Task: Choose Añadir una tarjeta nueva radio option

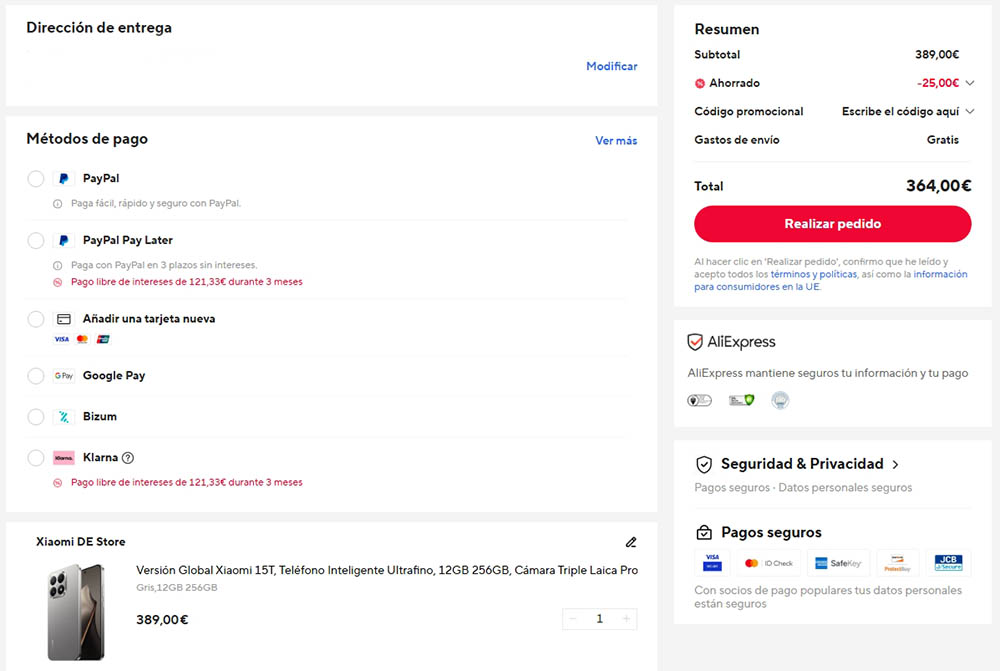Action: point(36,319)
